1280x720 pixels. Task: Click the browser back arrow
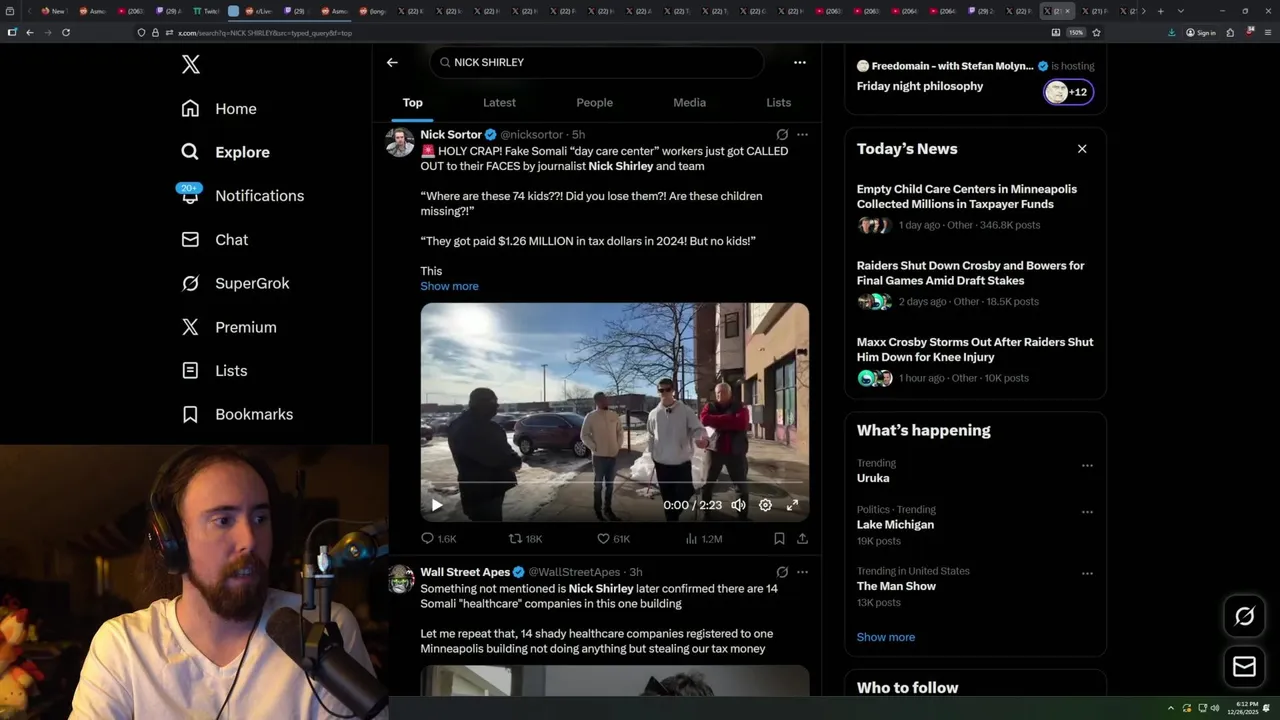pyautogui.click(x=29, y=32)
